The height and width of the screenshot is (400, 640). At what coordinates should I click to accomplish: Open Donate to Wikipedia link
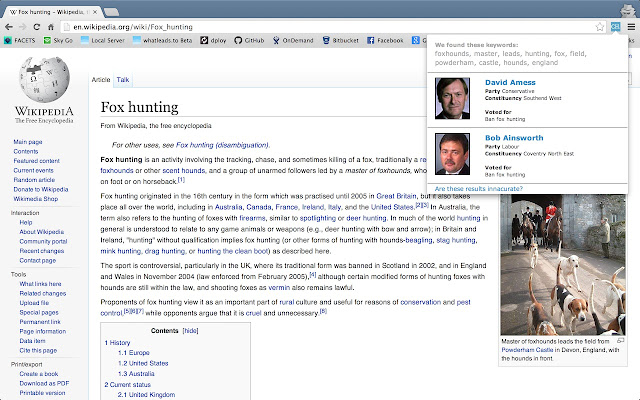coord(41,189)
